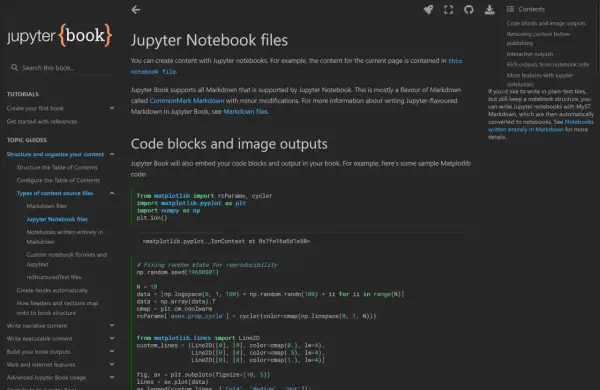Open 'Configure the Table of Contents'
Viewport: 600px width, 390px height.
point(58,180)
